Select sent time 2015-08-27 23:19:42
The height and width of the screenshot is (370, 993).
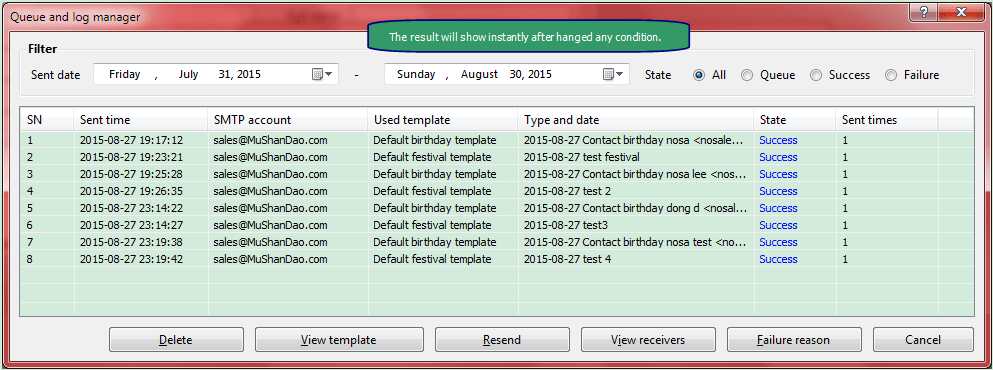(132, 259)
